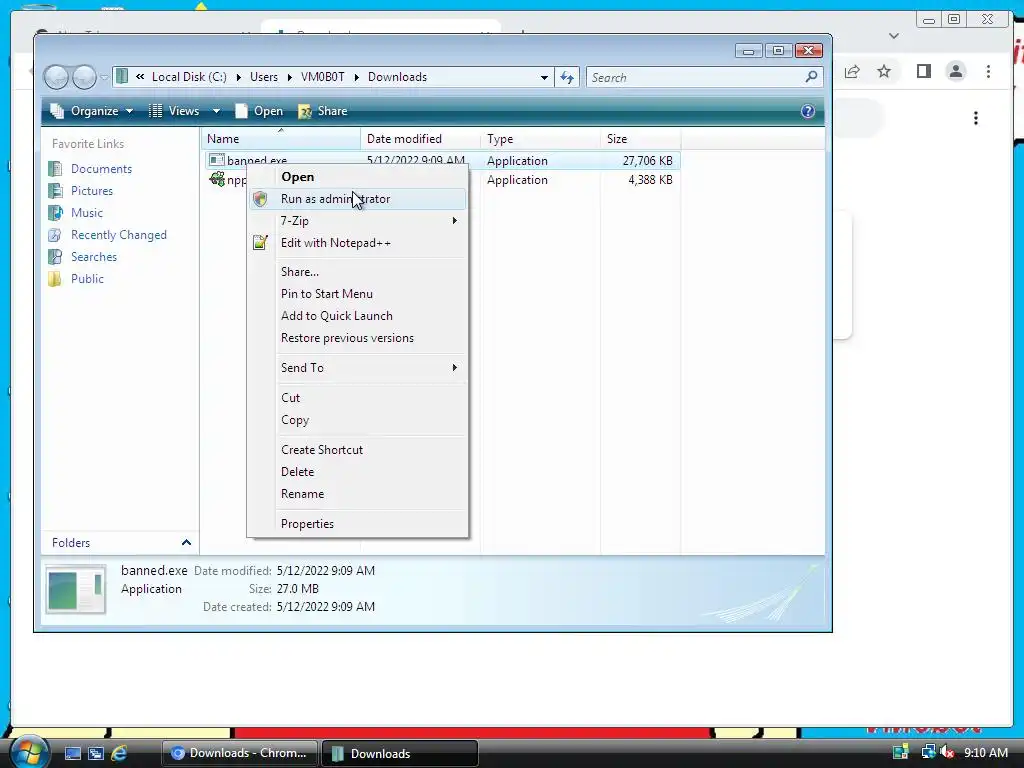The image size is (1024, 768).
Task: Expand the 7-Zip submenu
Action: coord(369,221)
